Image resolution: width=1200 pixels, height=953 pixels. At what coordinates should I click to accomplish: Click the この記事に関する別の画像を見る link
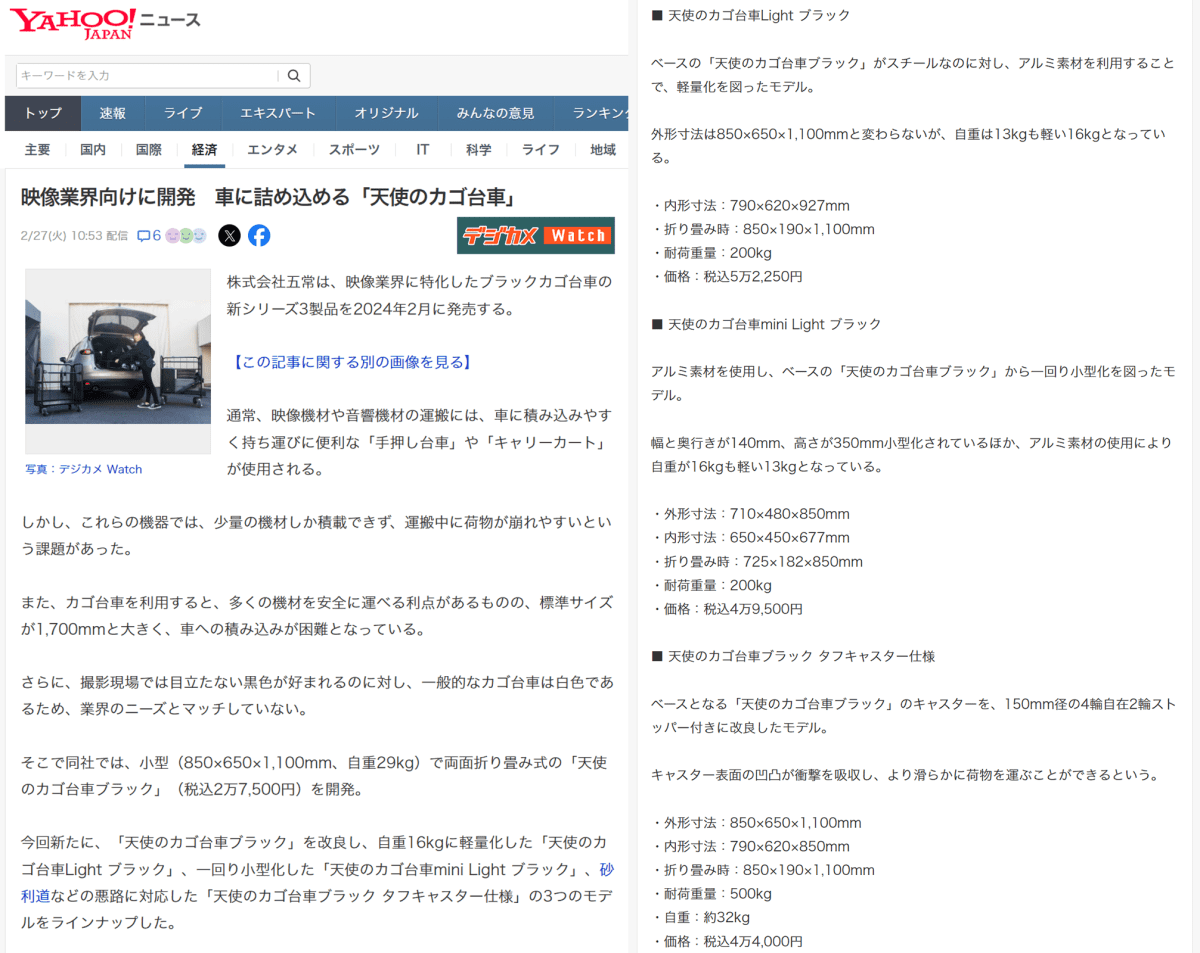[351, 362]
